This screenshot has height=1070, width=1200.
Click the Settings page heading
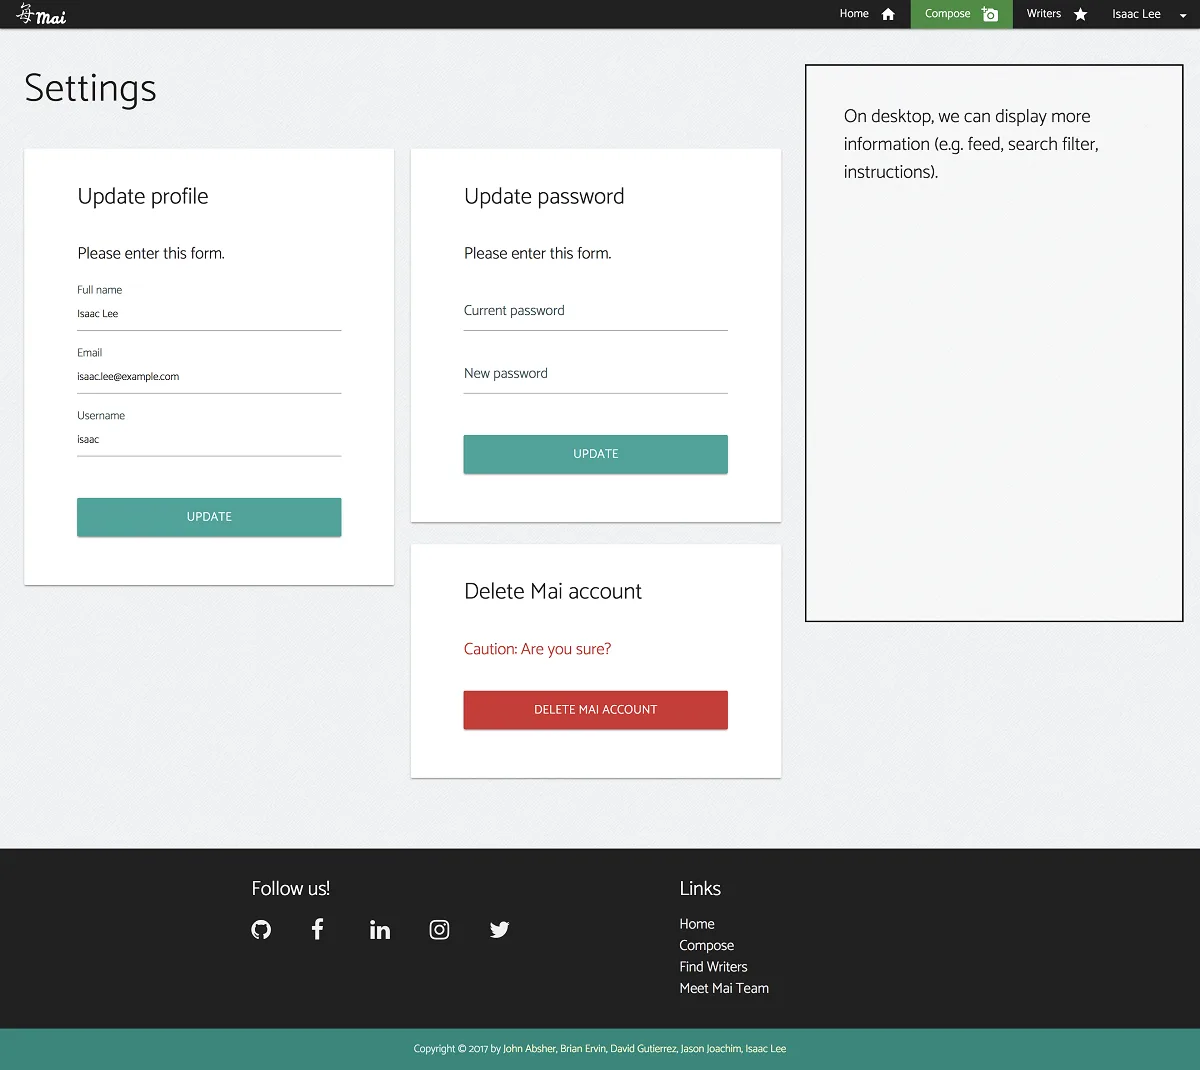[90, 88]
